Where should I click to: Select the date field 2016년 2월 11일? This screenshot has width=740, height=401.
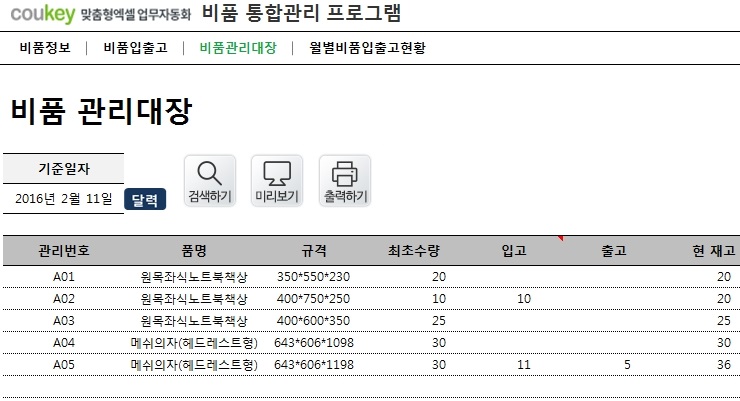point(64,199)
